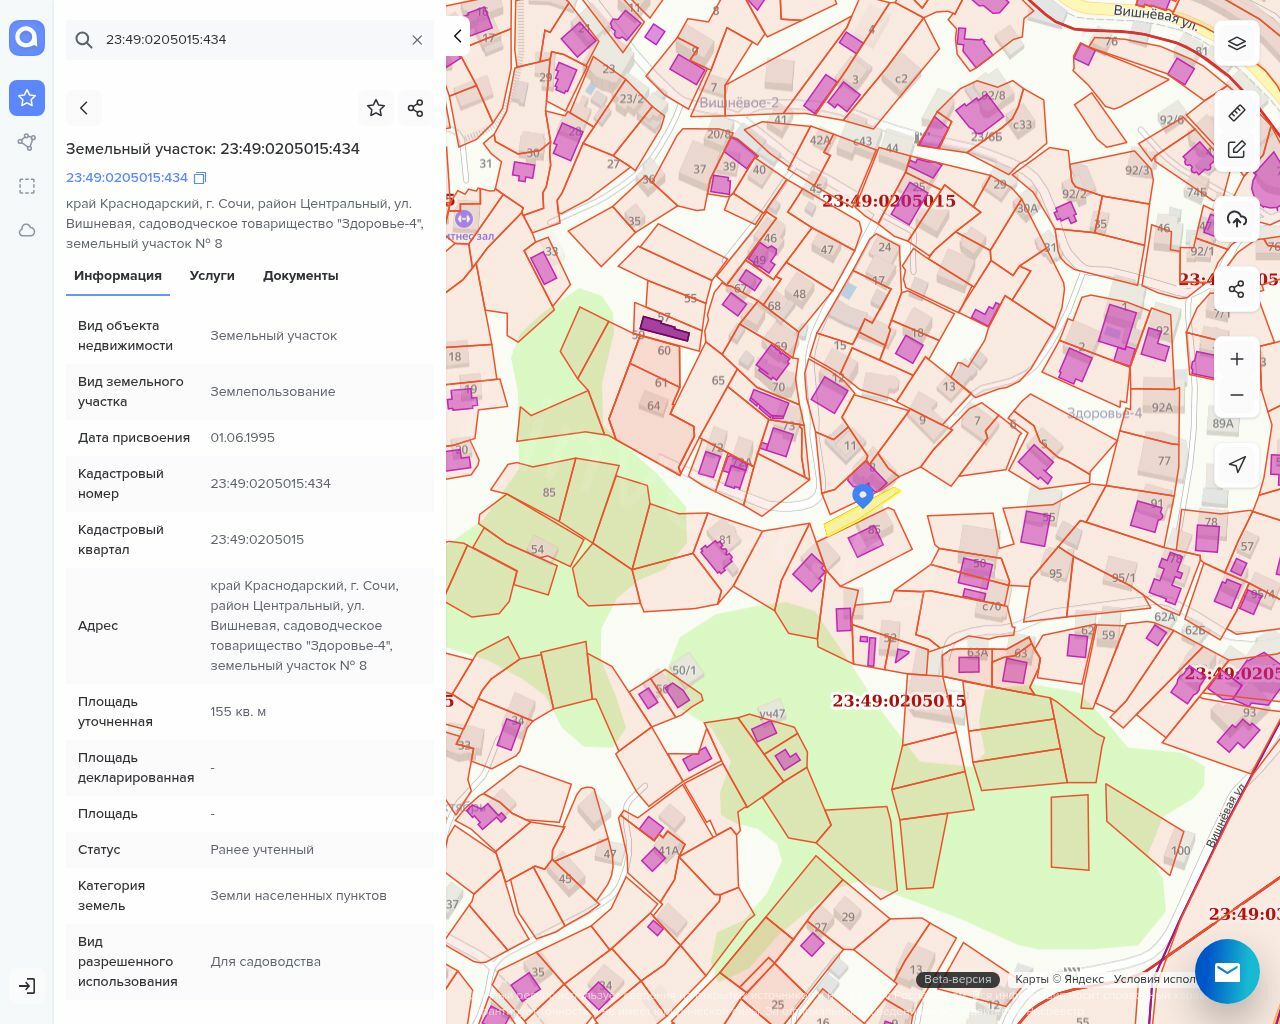Collapse the left information panel
This screenshot has height=1024, width=1280.
tap(458, 37)
